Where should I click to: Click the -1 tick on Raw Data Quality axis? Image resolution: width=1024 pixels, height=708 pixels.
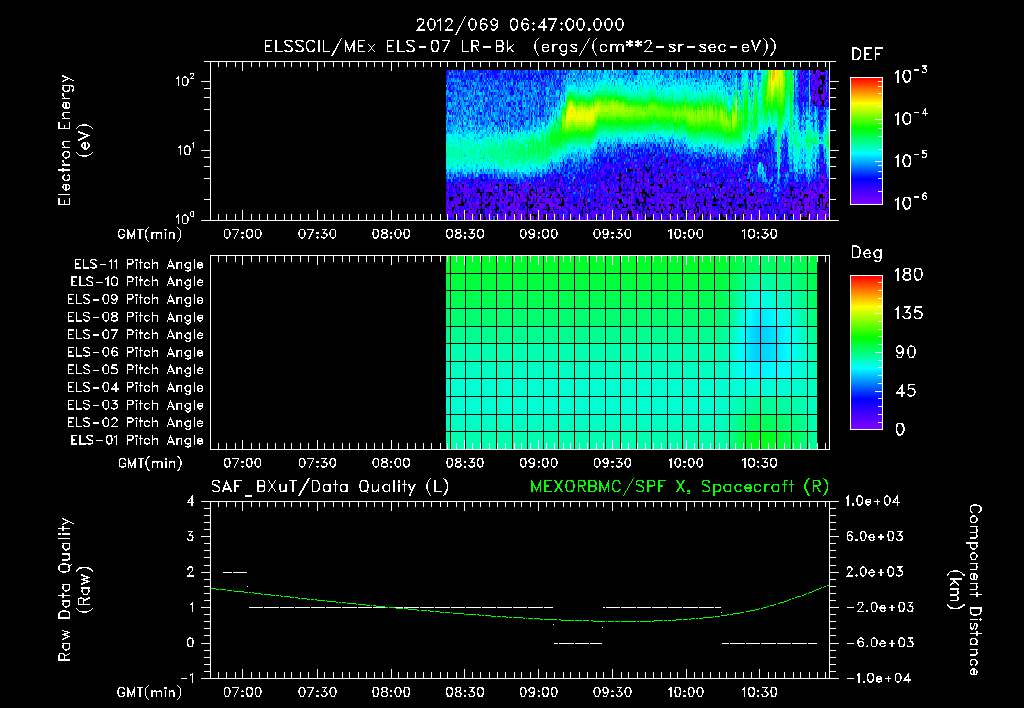point(187,678)
